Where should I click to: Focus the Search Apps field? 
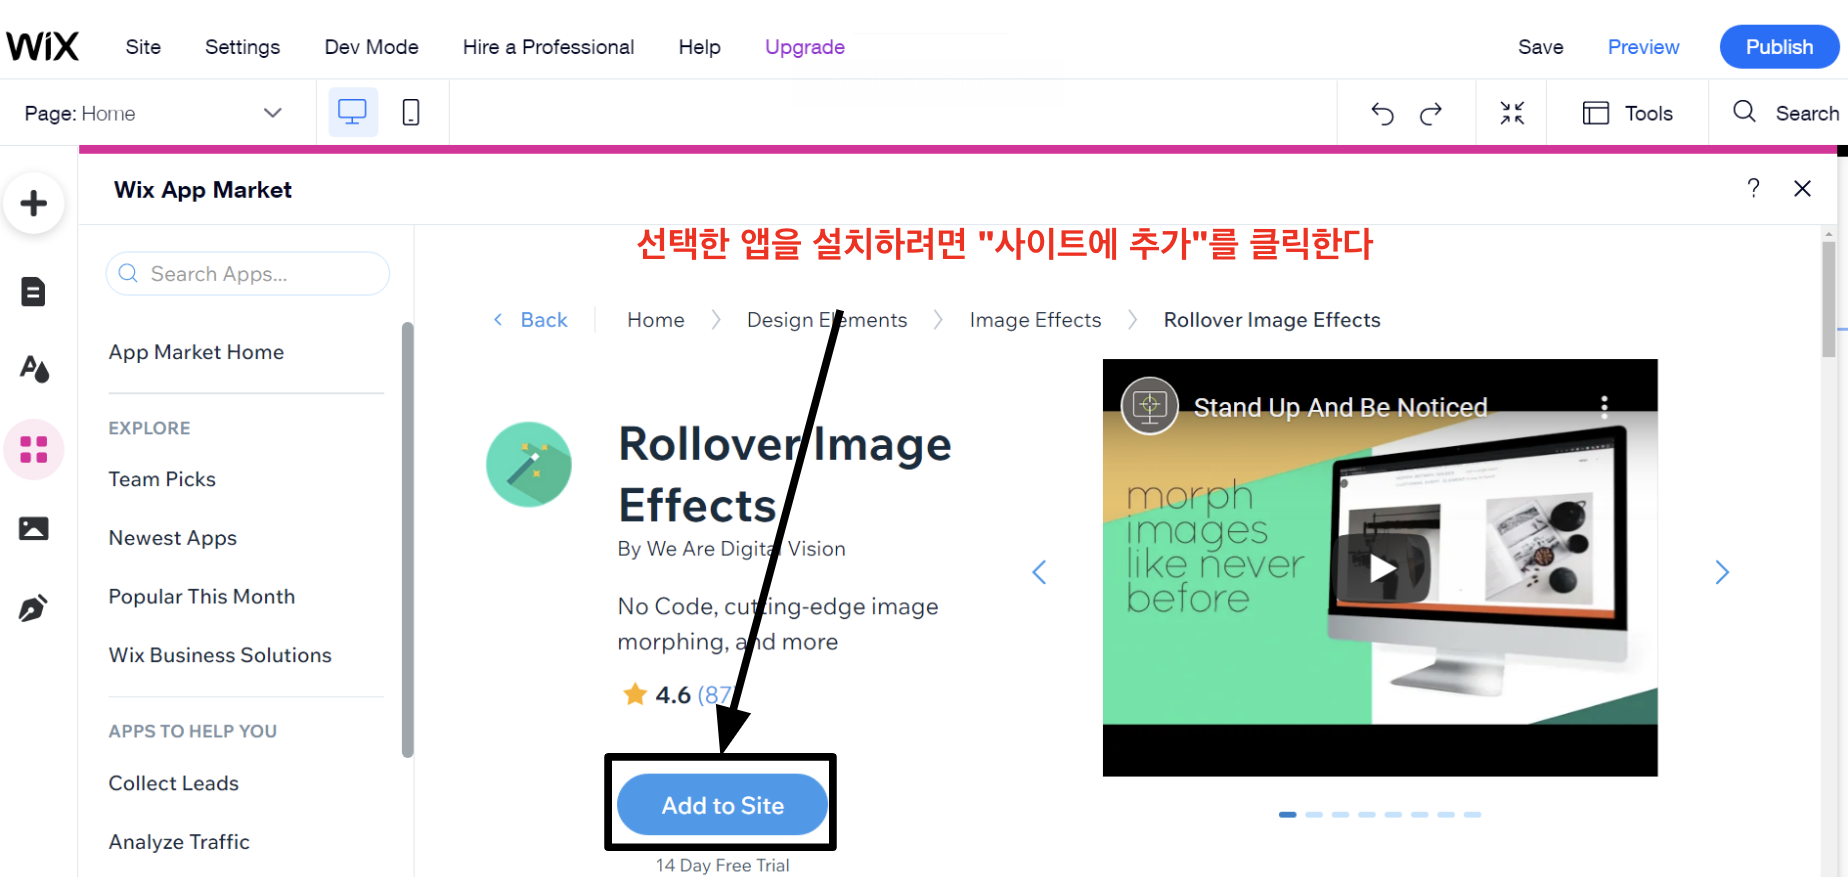tap(247, 273)
